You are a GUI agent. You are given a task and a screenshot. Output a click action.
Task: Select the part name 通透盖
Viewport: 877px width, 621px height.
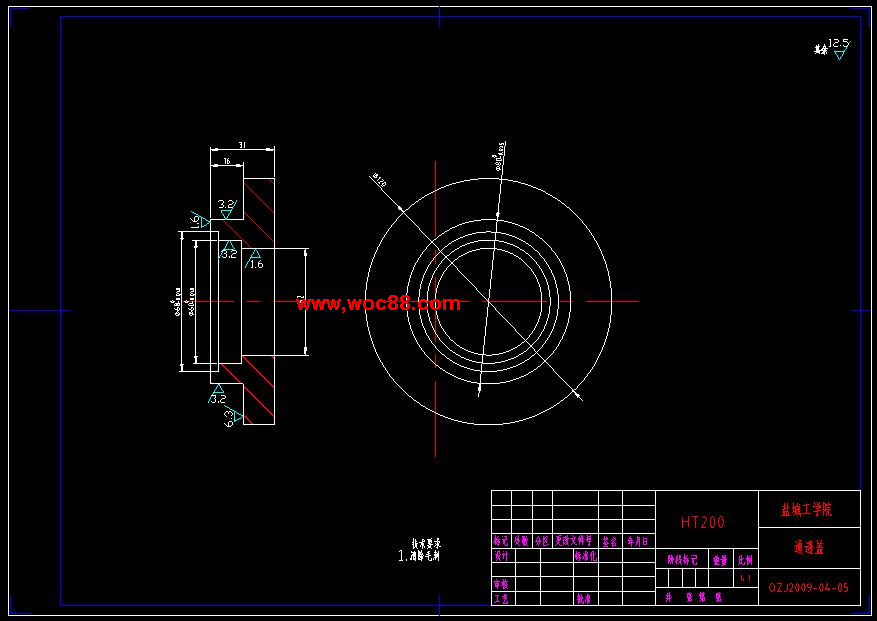[x=809, y=547]
